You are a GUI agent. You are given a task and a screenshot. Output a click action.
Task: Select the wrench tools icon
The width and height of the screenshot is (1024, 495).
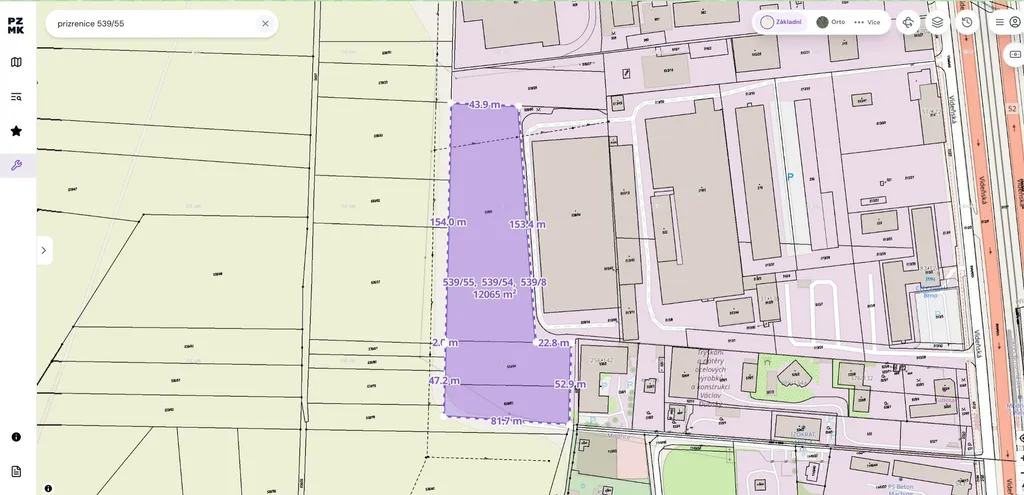[16, 165]
